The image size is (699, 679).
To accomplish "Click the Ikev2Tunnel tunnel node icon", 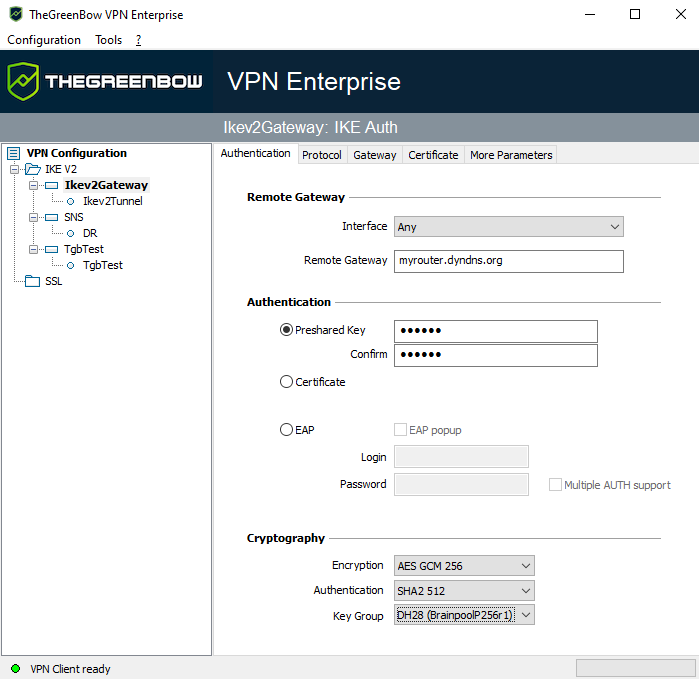I will (71, 201).
